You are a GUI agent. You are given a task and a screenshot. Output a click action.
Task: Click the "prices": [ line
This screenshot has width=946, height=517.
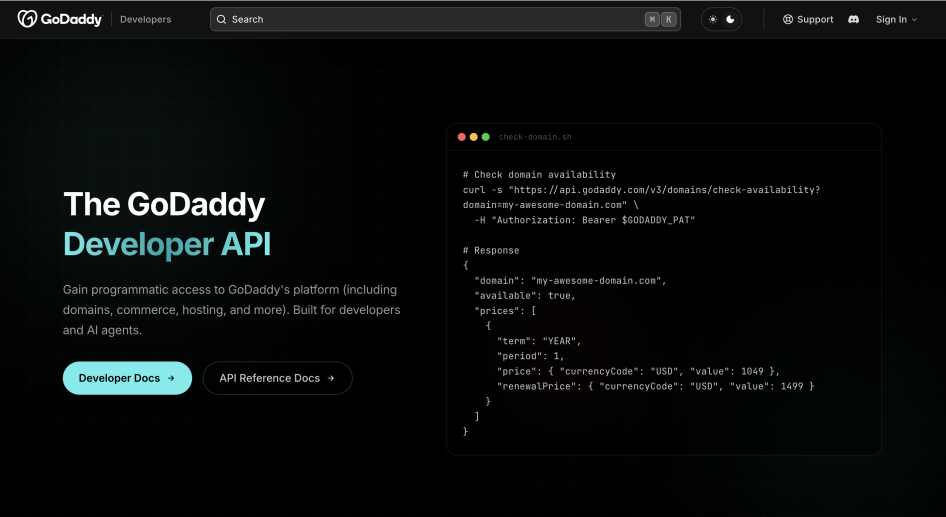505,311
